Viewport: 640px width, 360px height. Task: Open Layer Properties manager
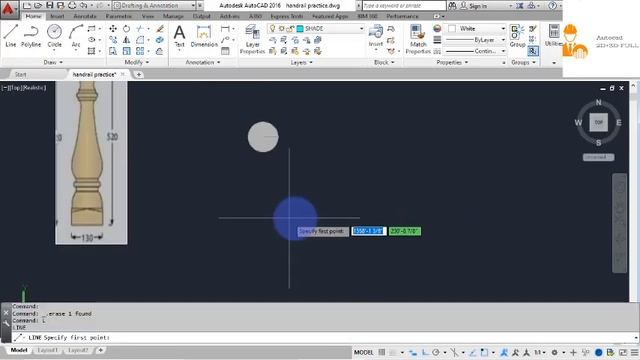(x=252, y=40)
